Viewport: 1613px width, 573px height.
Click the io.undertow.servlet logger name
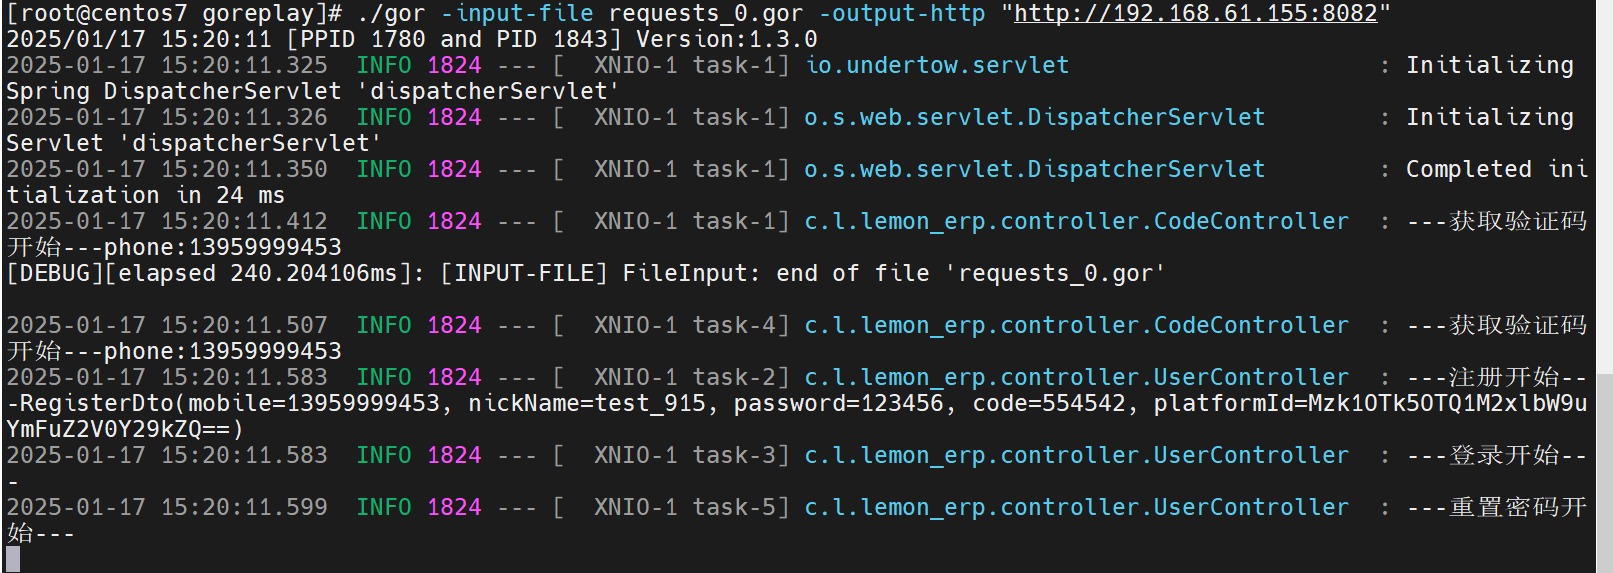click(937, 65)
